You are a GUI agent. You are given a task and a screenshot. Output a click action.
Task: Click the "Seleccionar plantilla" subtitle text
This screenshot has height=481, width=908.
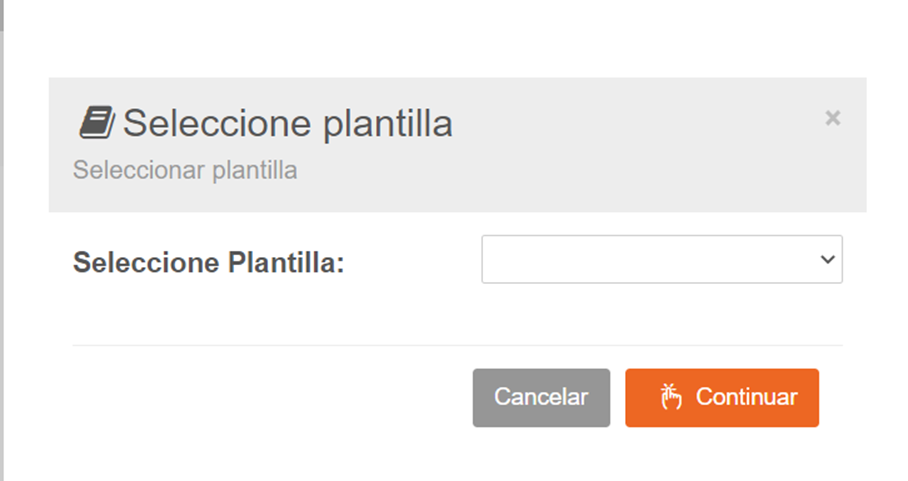point(185,170)
